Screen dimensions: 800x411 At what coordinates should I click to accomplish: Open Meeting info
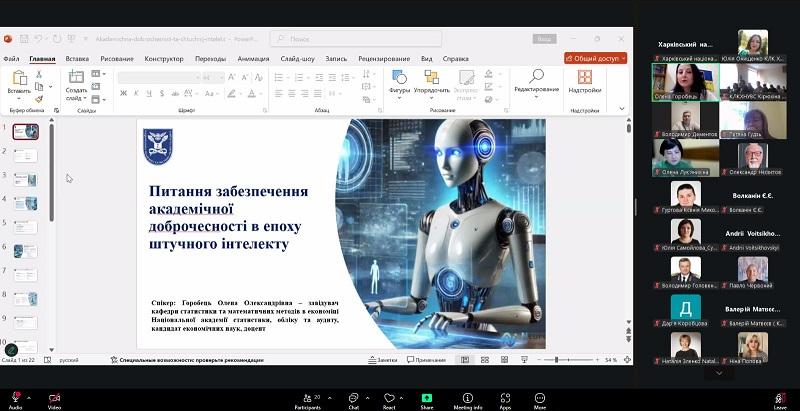click(x=466, y=397)
